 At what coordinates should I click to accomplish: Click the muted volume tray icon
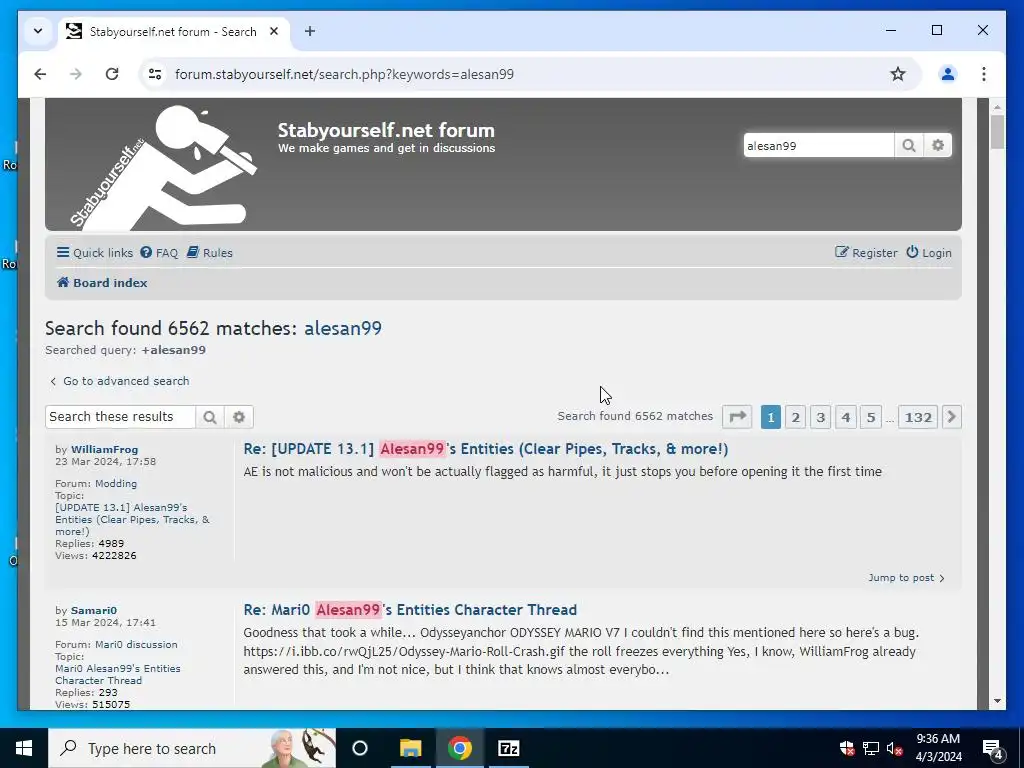tap(895, 748)
